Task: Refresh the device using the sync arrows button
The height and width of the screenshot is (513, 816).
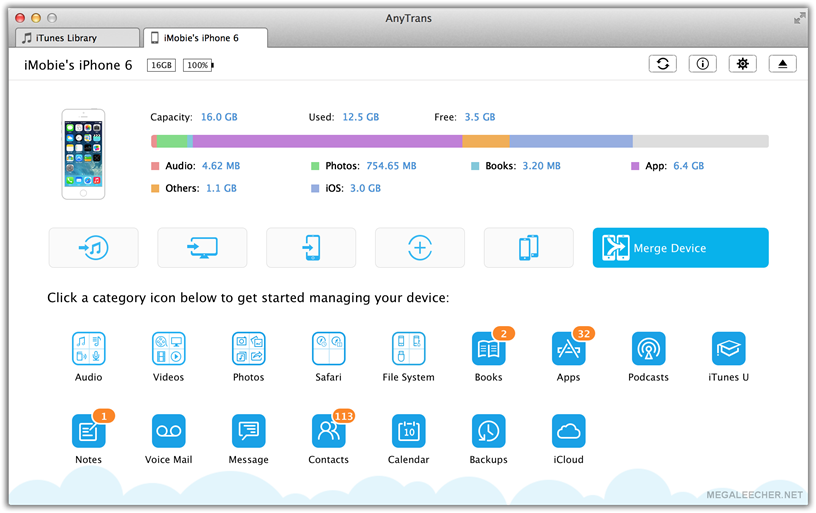Action: [x=662, y=64]
